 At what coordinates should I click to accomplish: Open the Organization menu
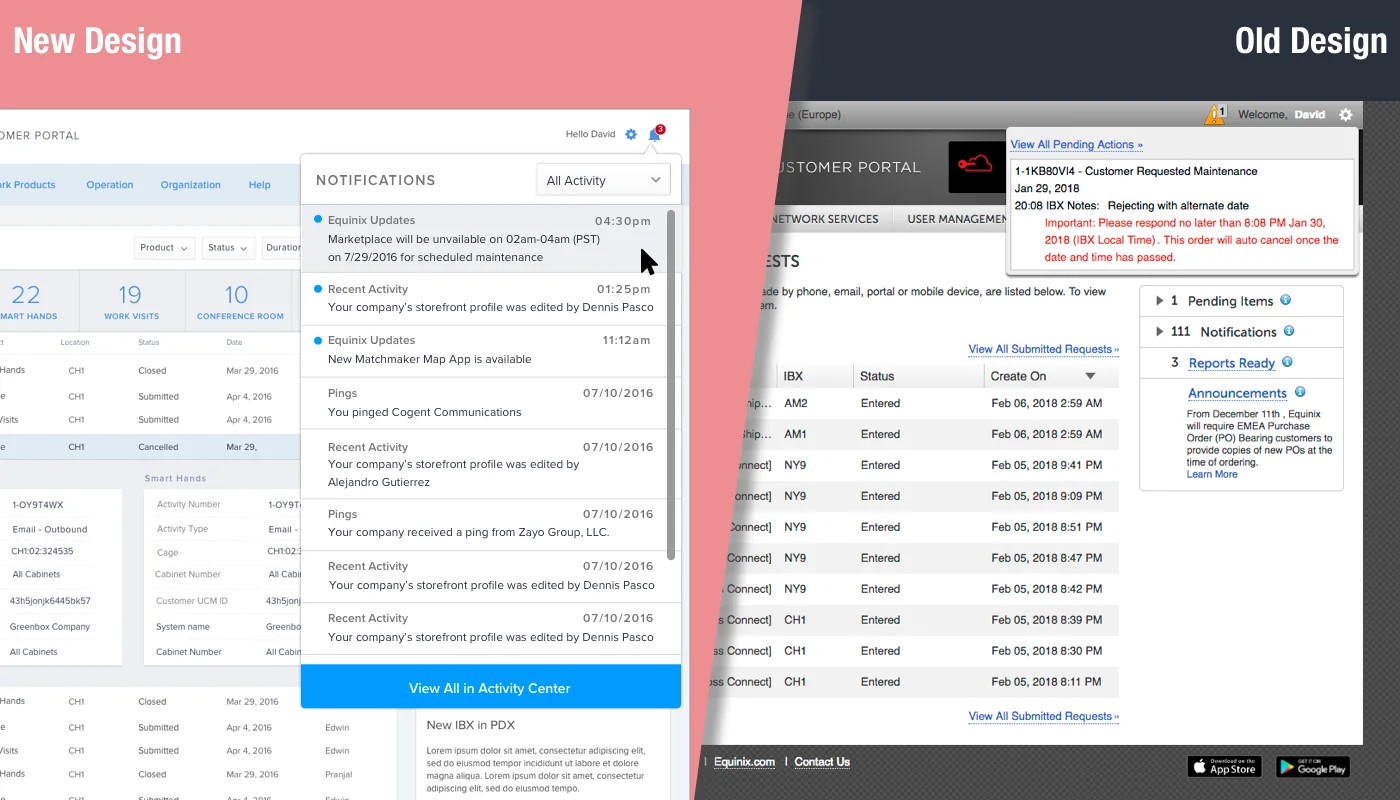click(191, 185)
